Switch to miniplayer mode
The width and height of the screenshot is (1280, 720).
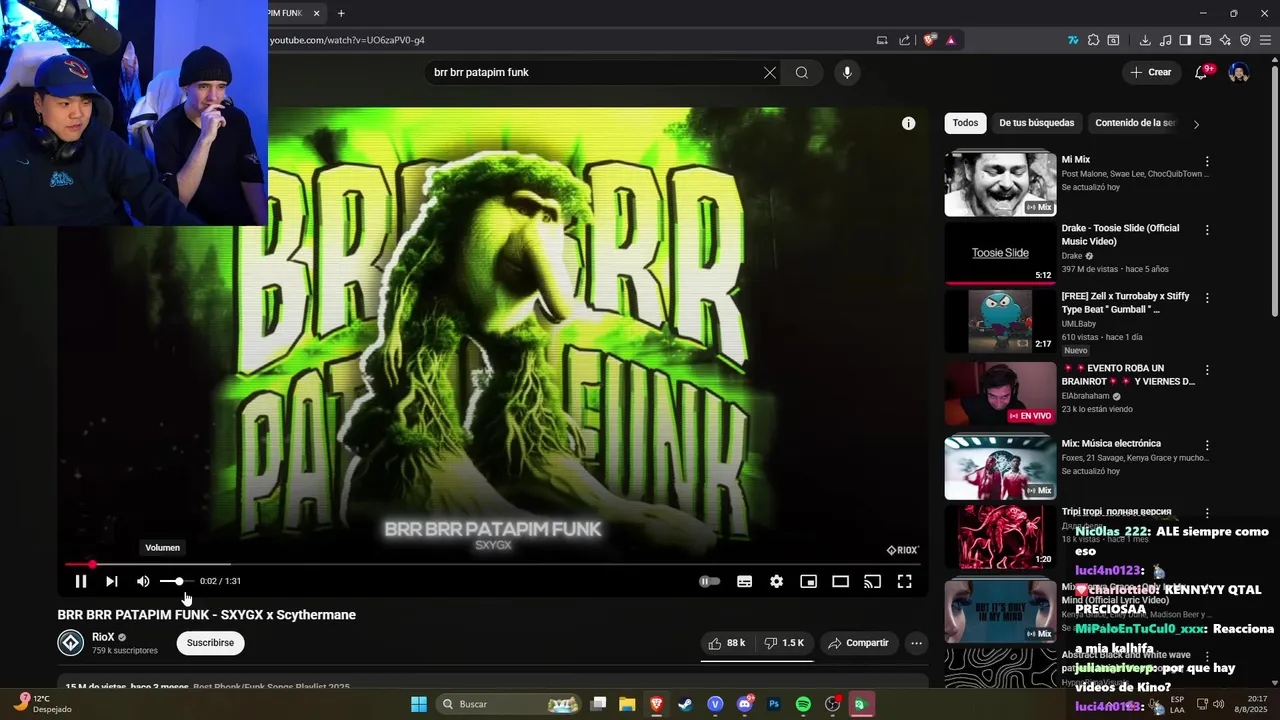click(808, 581)
